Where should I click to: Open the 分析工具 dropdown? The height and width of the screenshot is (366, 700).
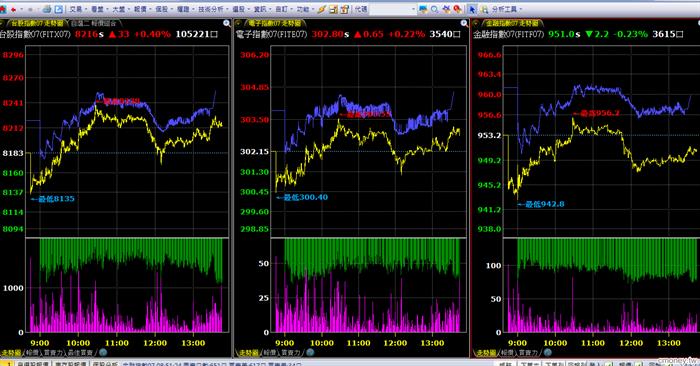(507, 9)
